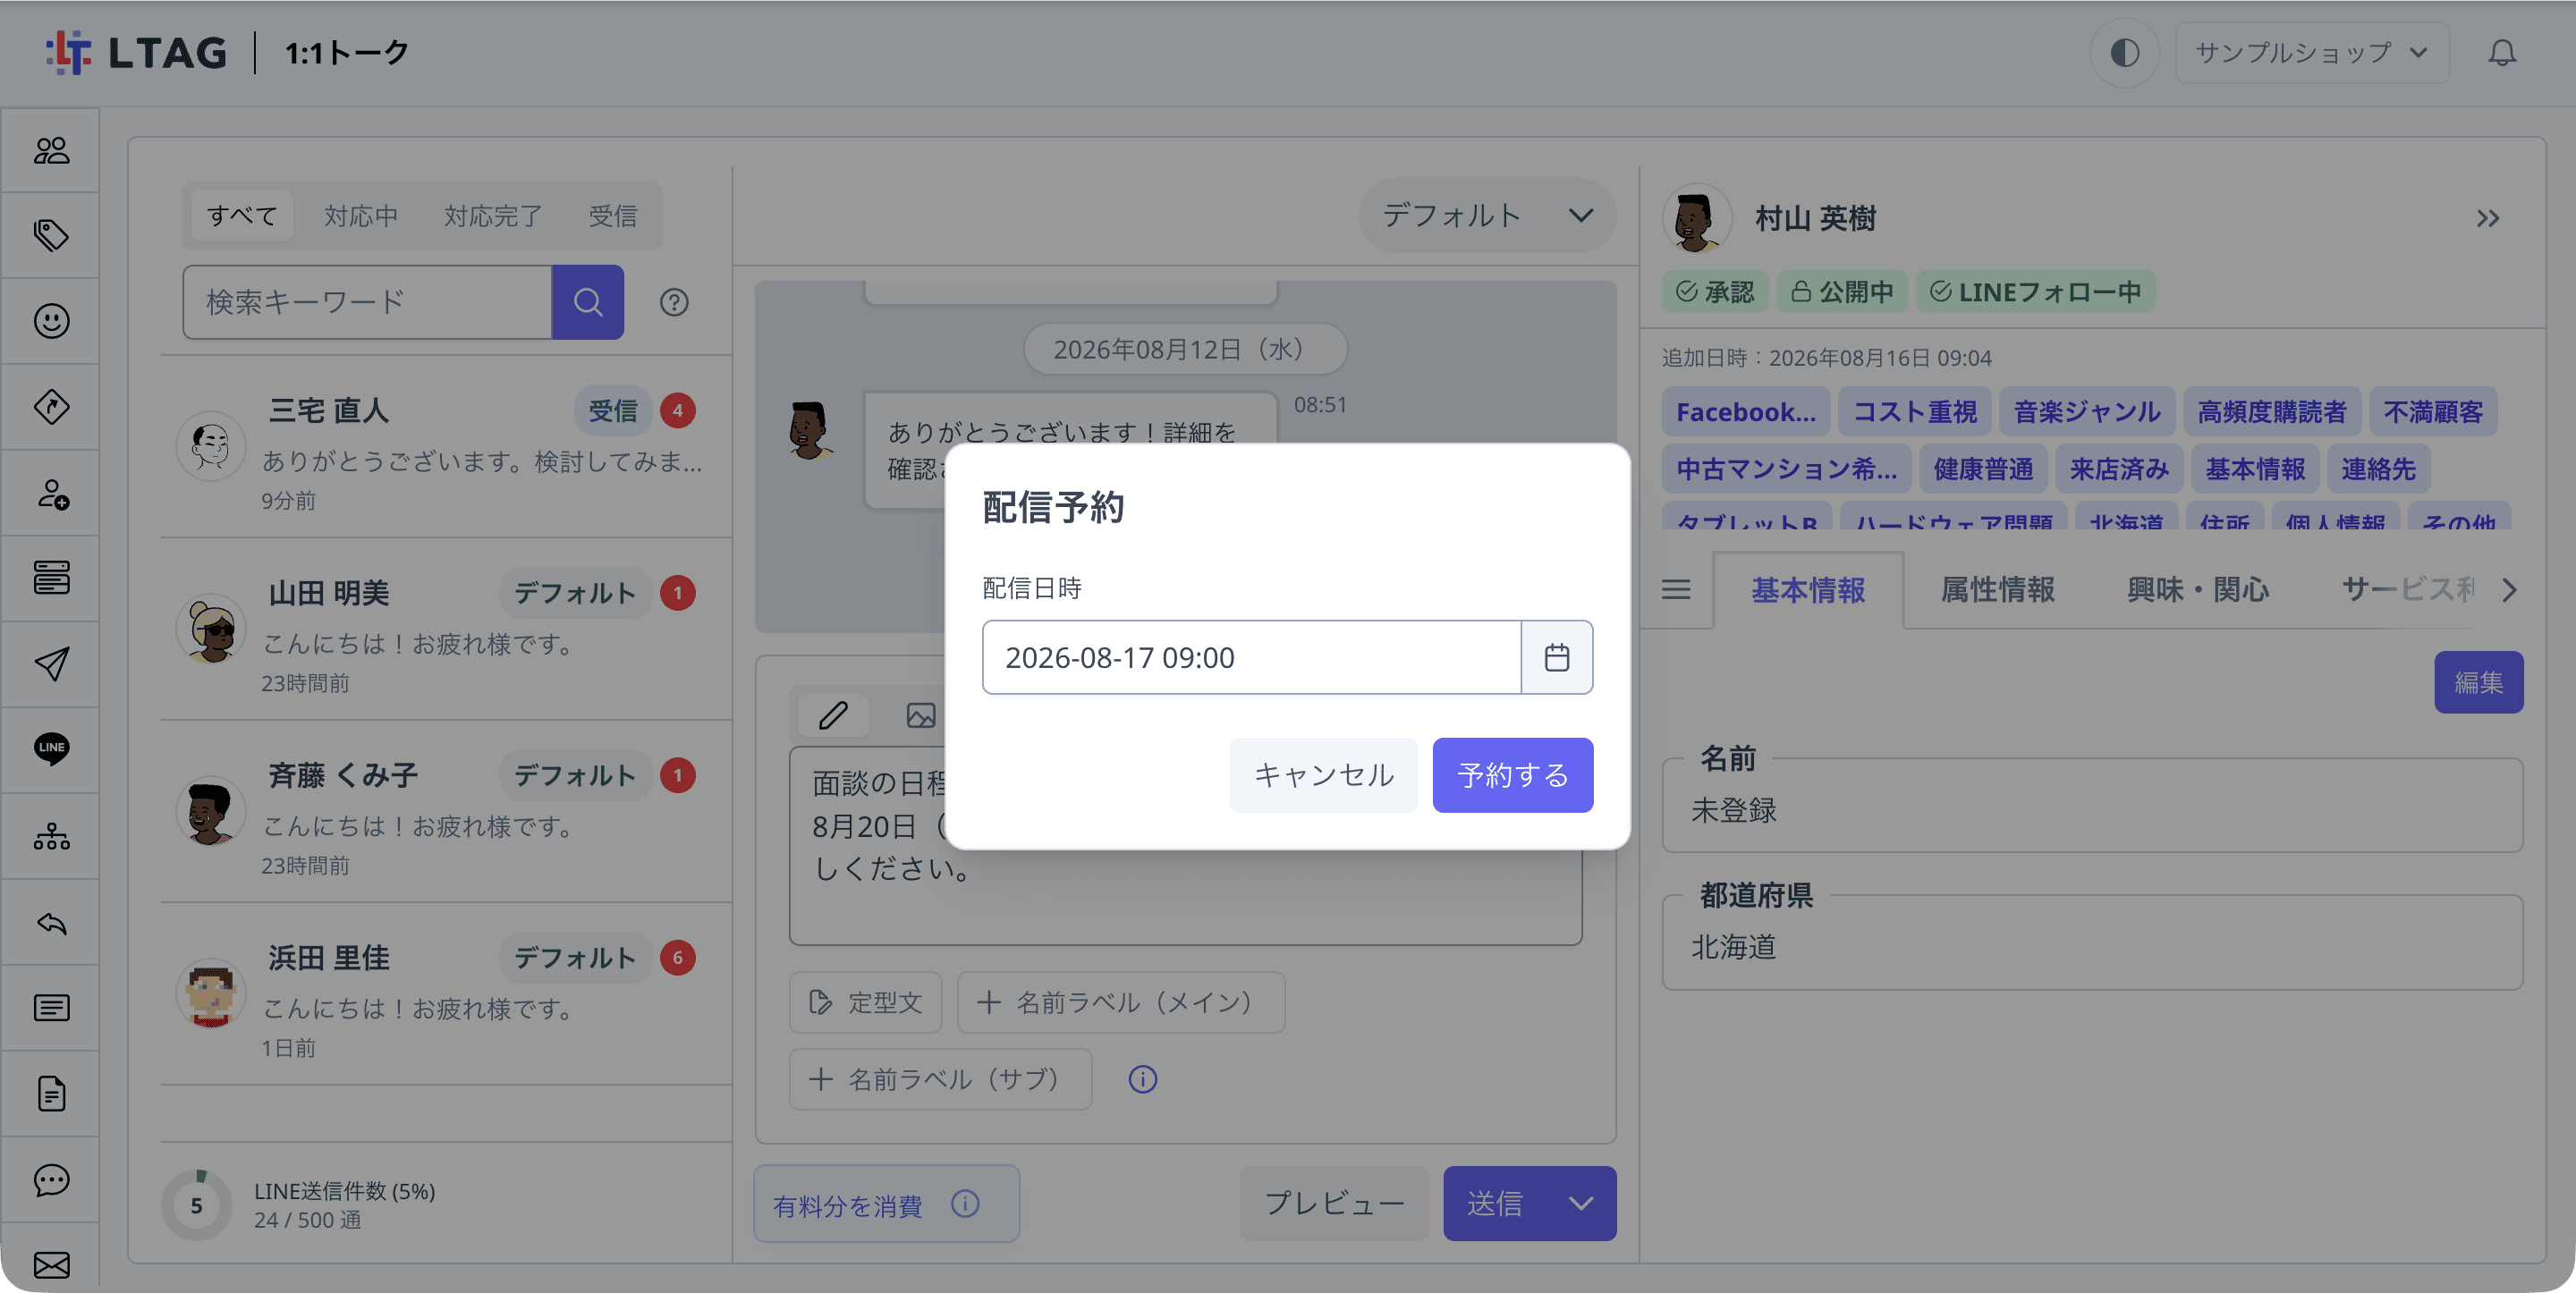Click the 来店済み tag chip
The image size is (2576, 1293).
pos(2118,468)
